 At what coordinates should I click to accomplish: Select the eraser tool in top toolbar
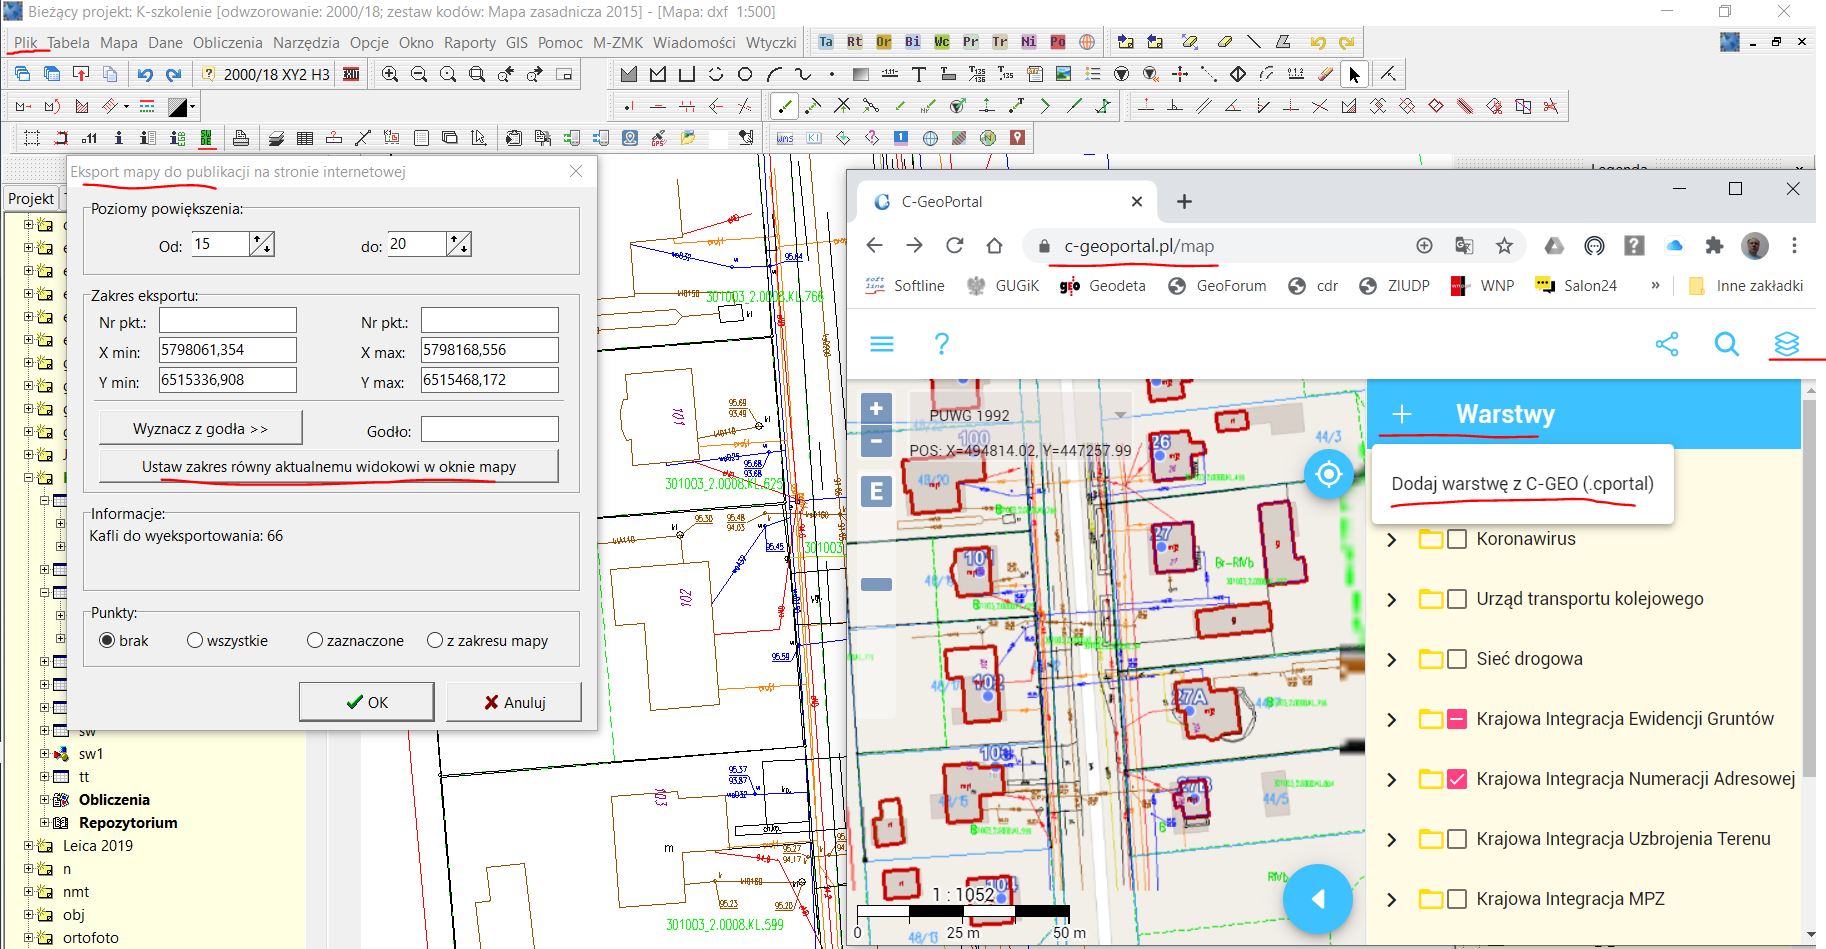(1225, 42)
